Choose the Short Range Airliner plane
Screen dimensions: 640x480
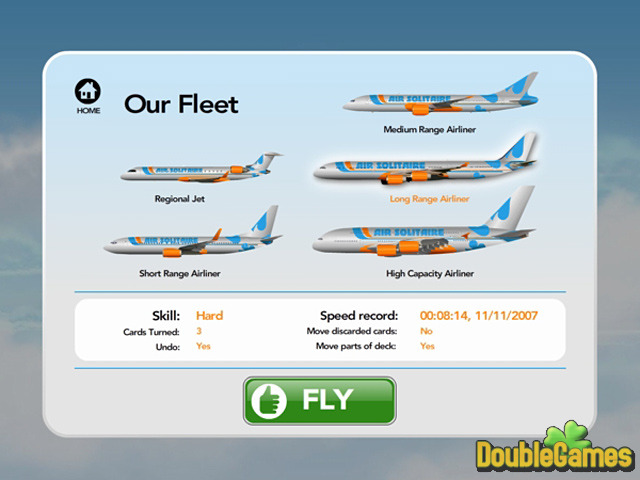(193, 232)
